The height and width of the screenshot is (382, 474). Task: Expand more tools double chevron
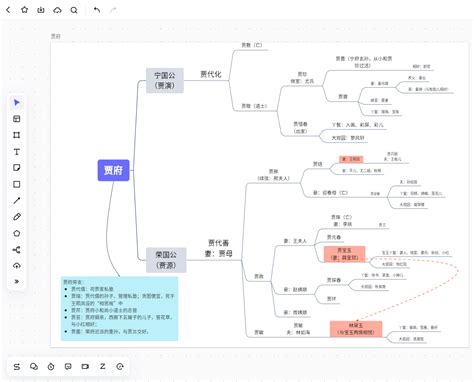17,282
